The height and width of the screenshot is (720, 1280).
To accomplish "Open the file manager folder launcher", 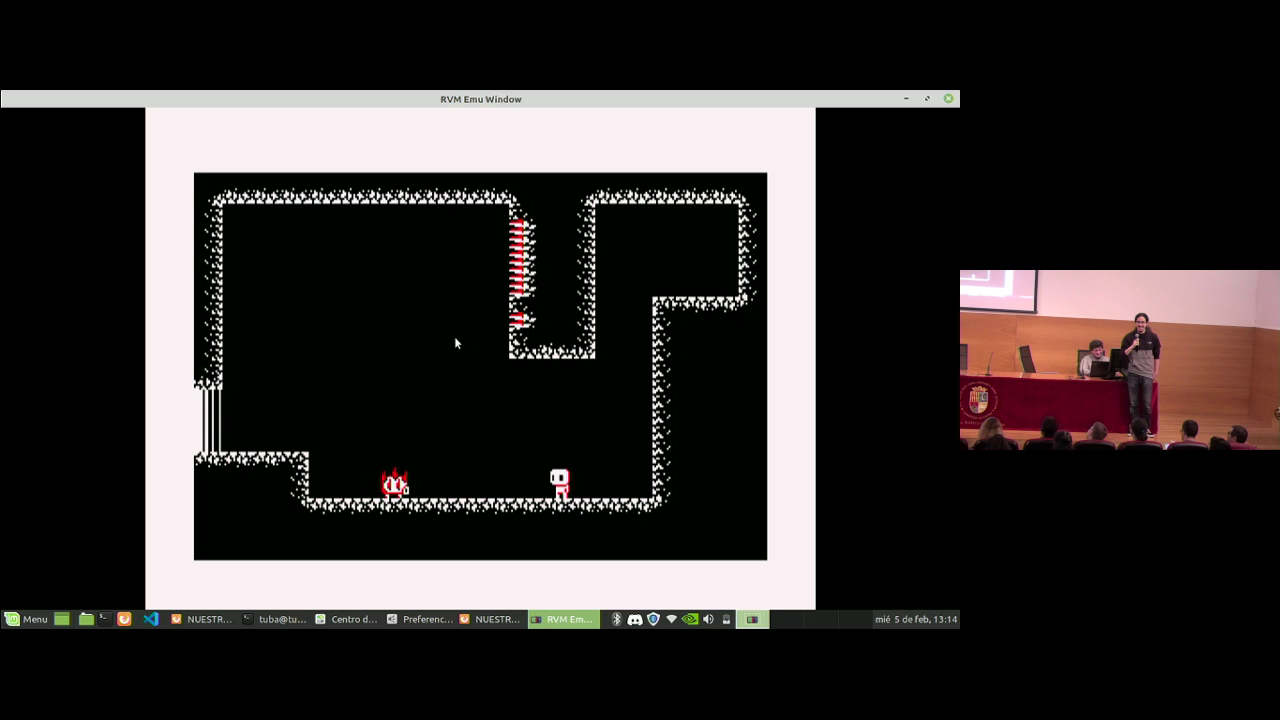I will (86, 619).
